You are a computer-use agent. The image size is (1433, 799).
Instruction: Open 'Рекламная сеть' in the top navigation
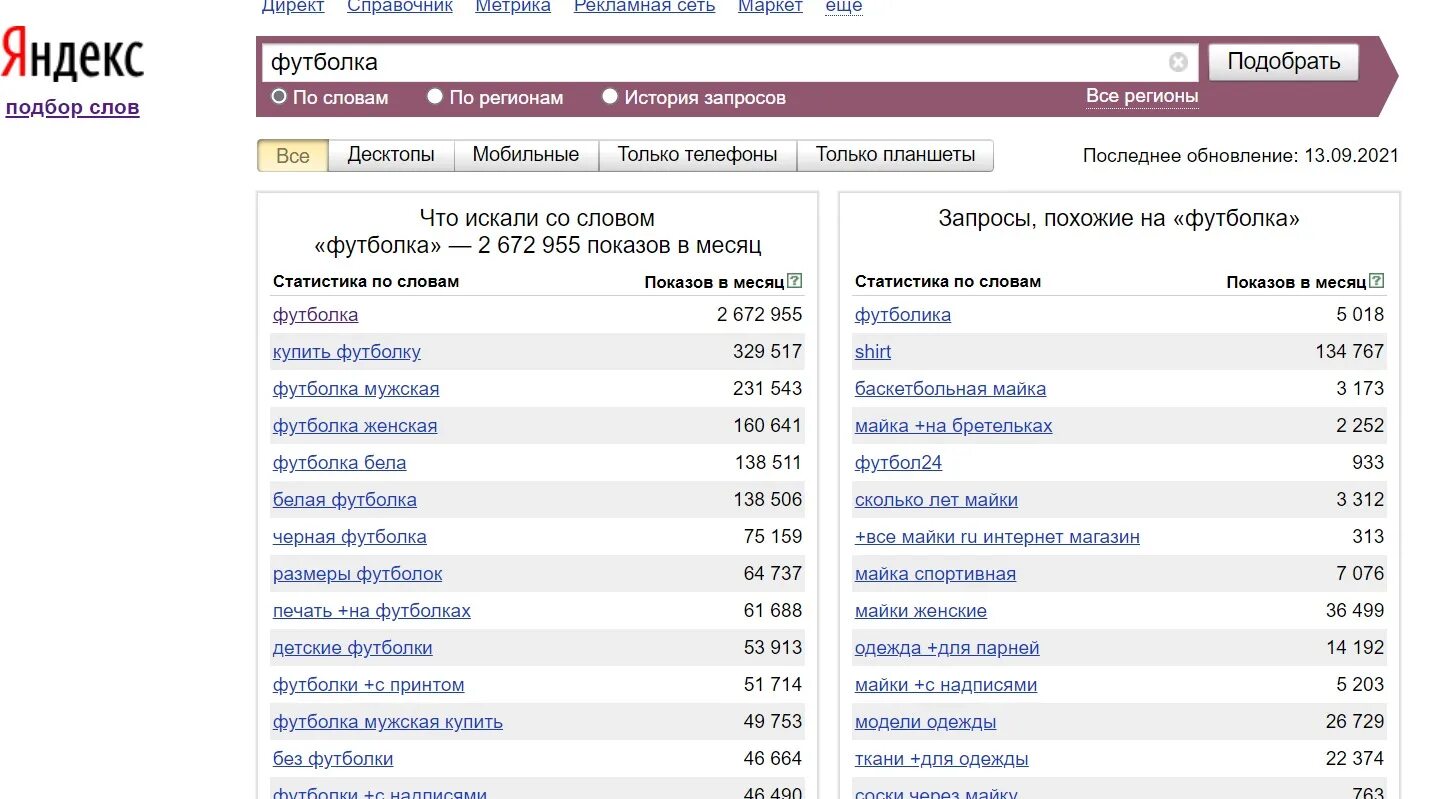(x=645, y=6)
